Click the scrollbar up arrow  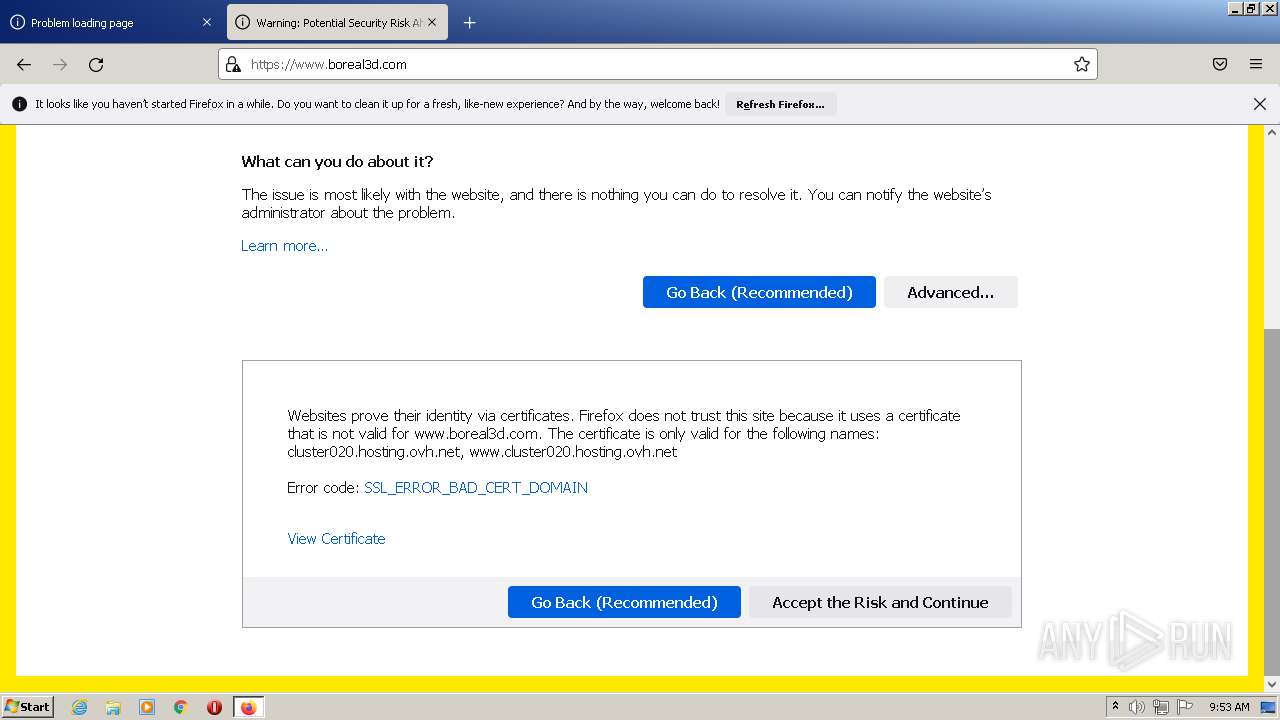click(1272, 132)
